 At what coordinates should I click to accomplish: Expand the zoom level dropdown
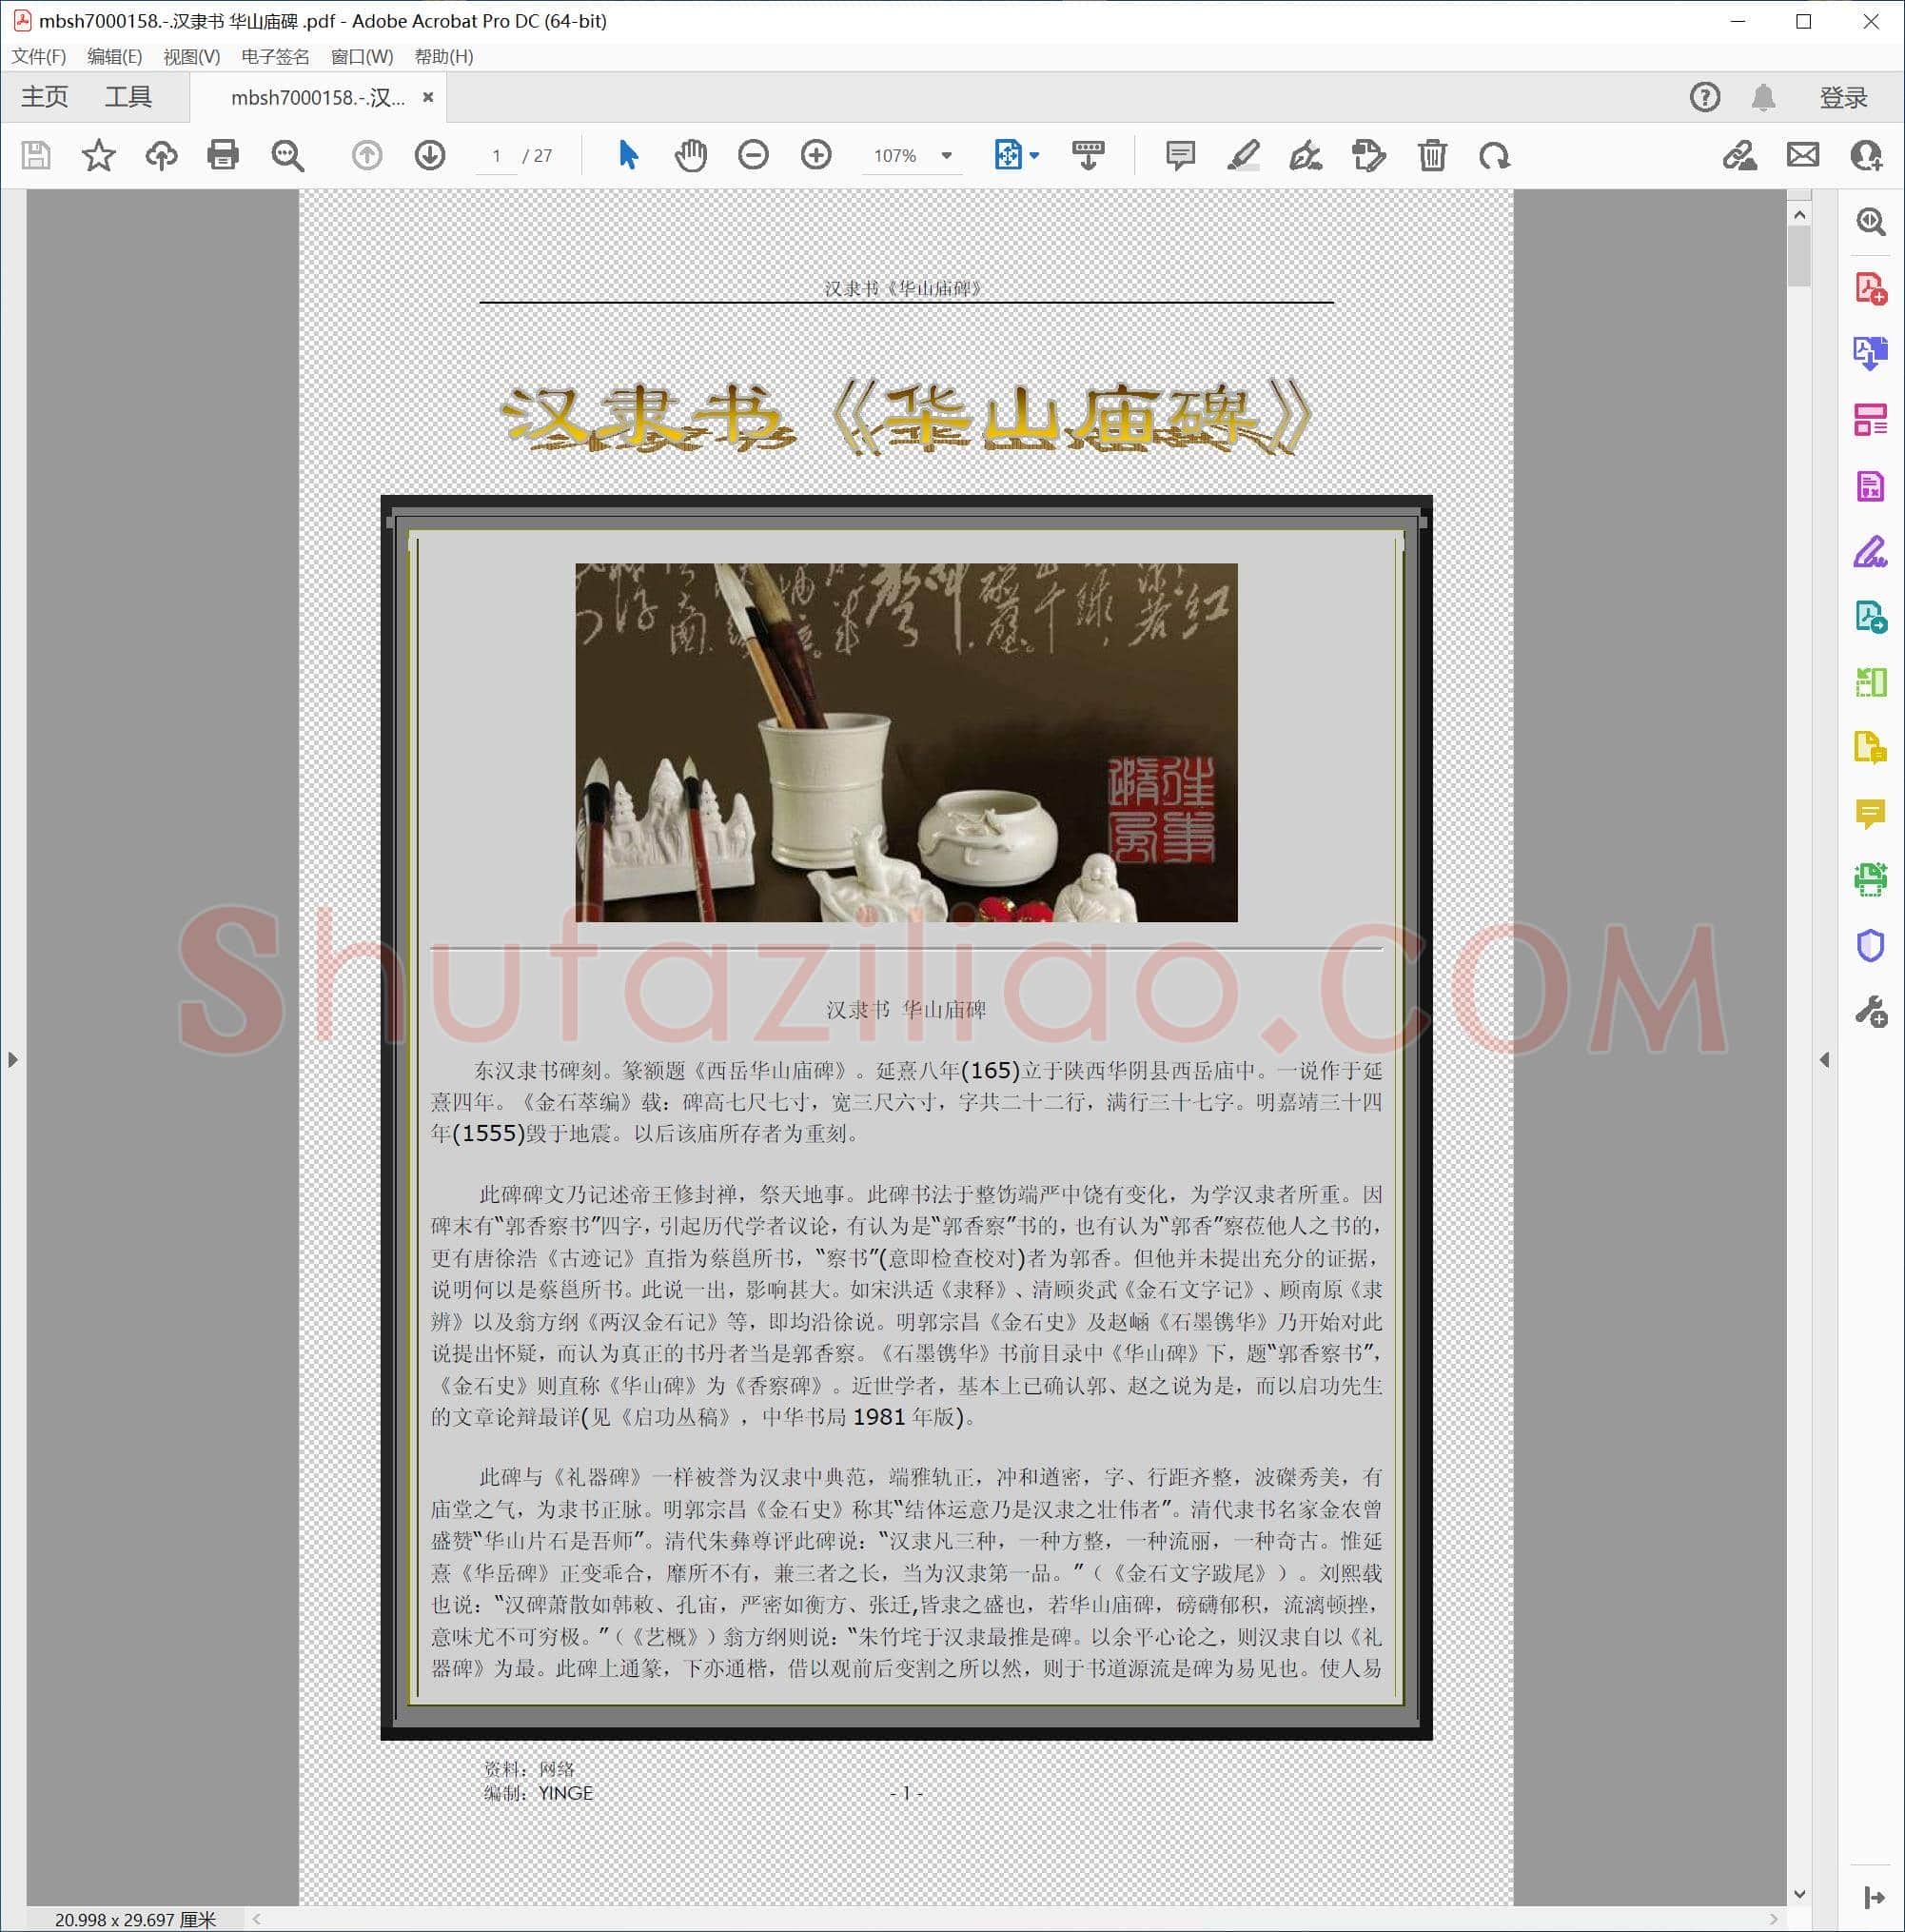[x=946, y=156]
